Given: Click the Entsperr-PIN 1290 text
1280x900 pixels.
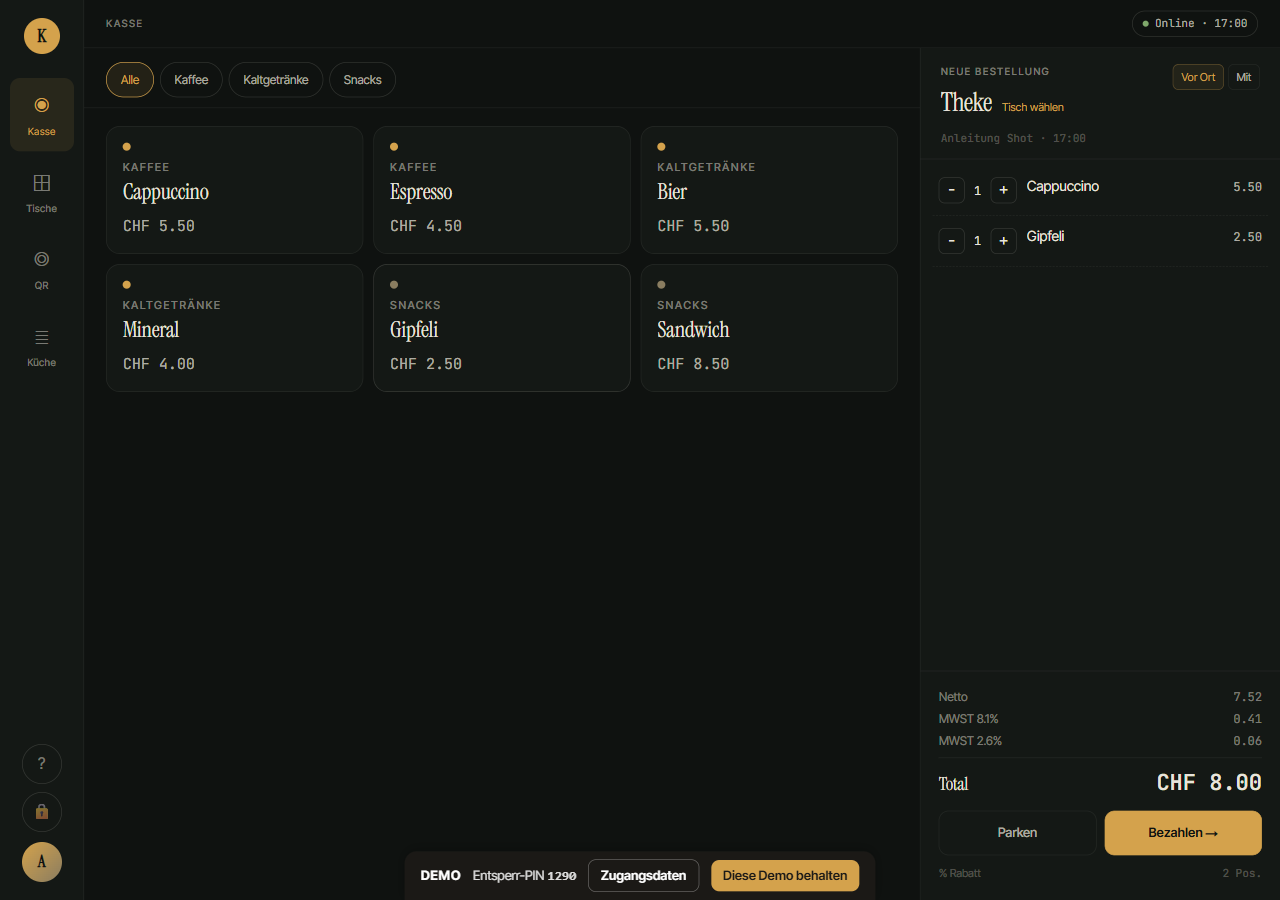Looking at the screenshot, I should coord(525,876).
